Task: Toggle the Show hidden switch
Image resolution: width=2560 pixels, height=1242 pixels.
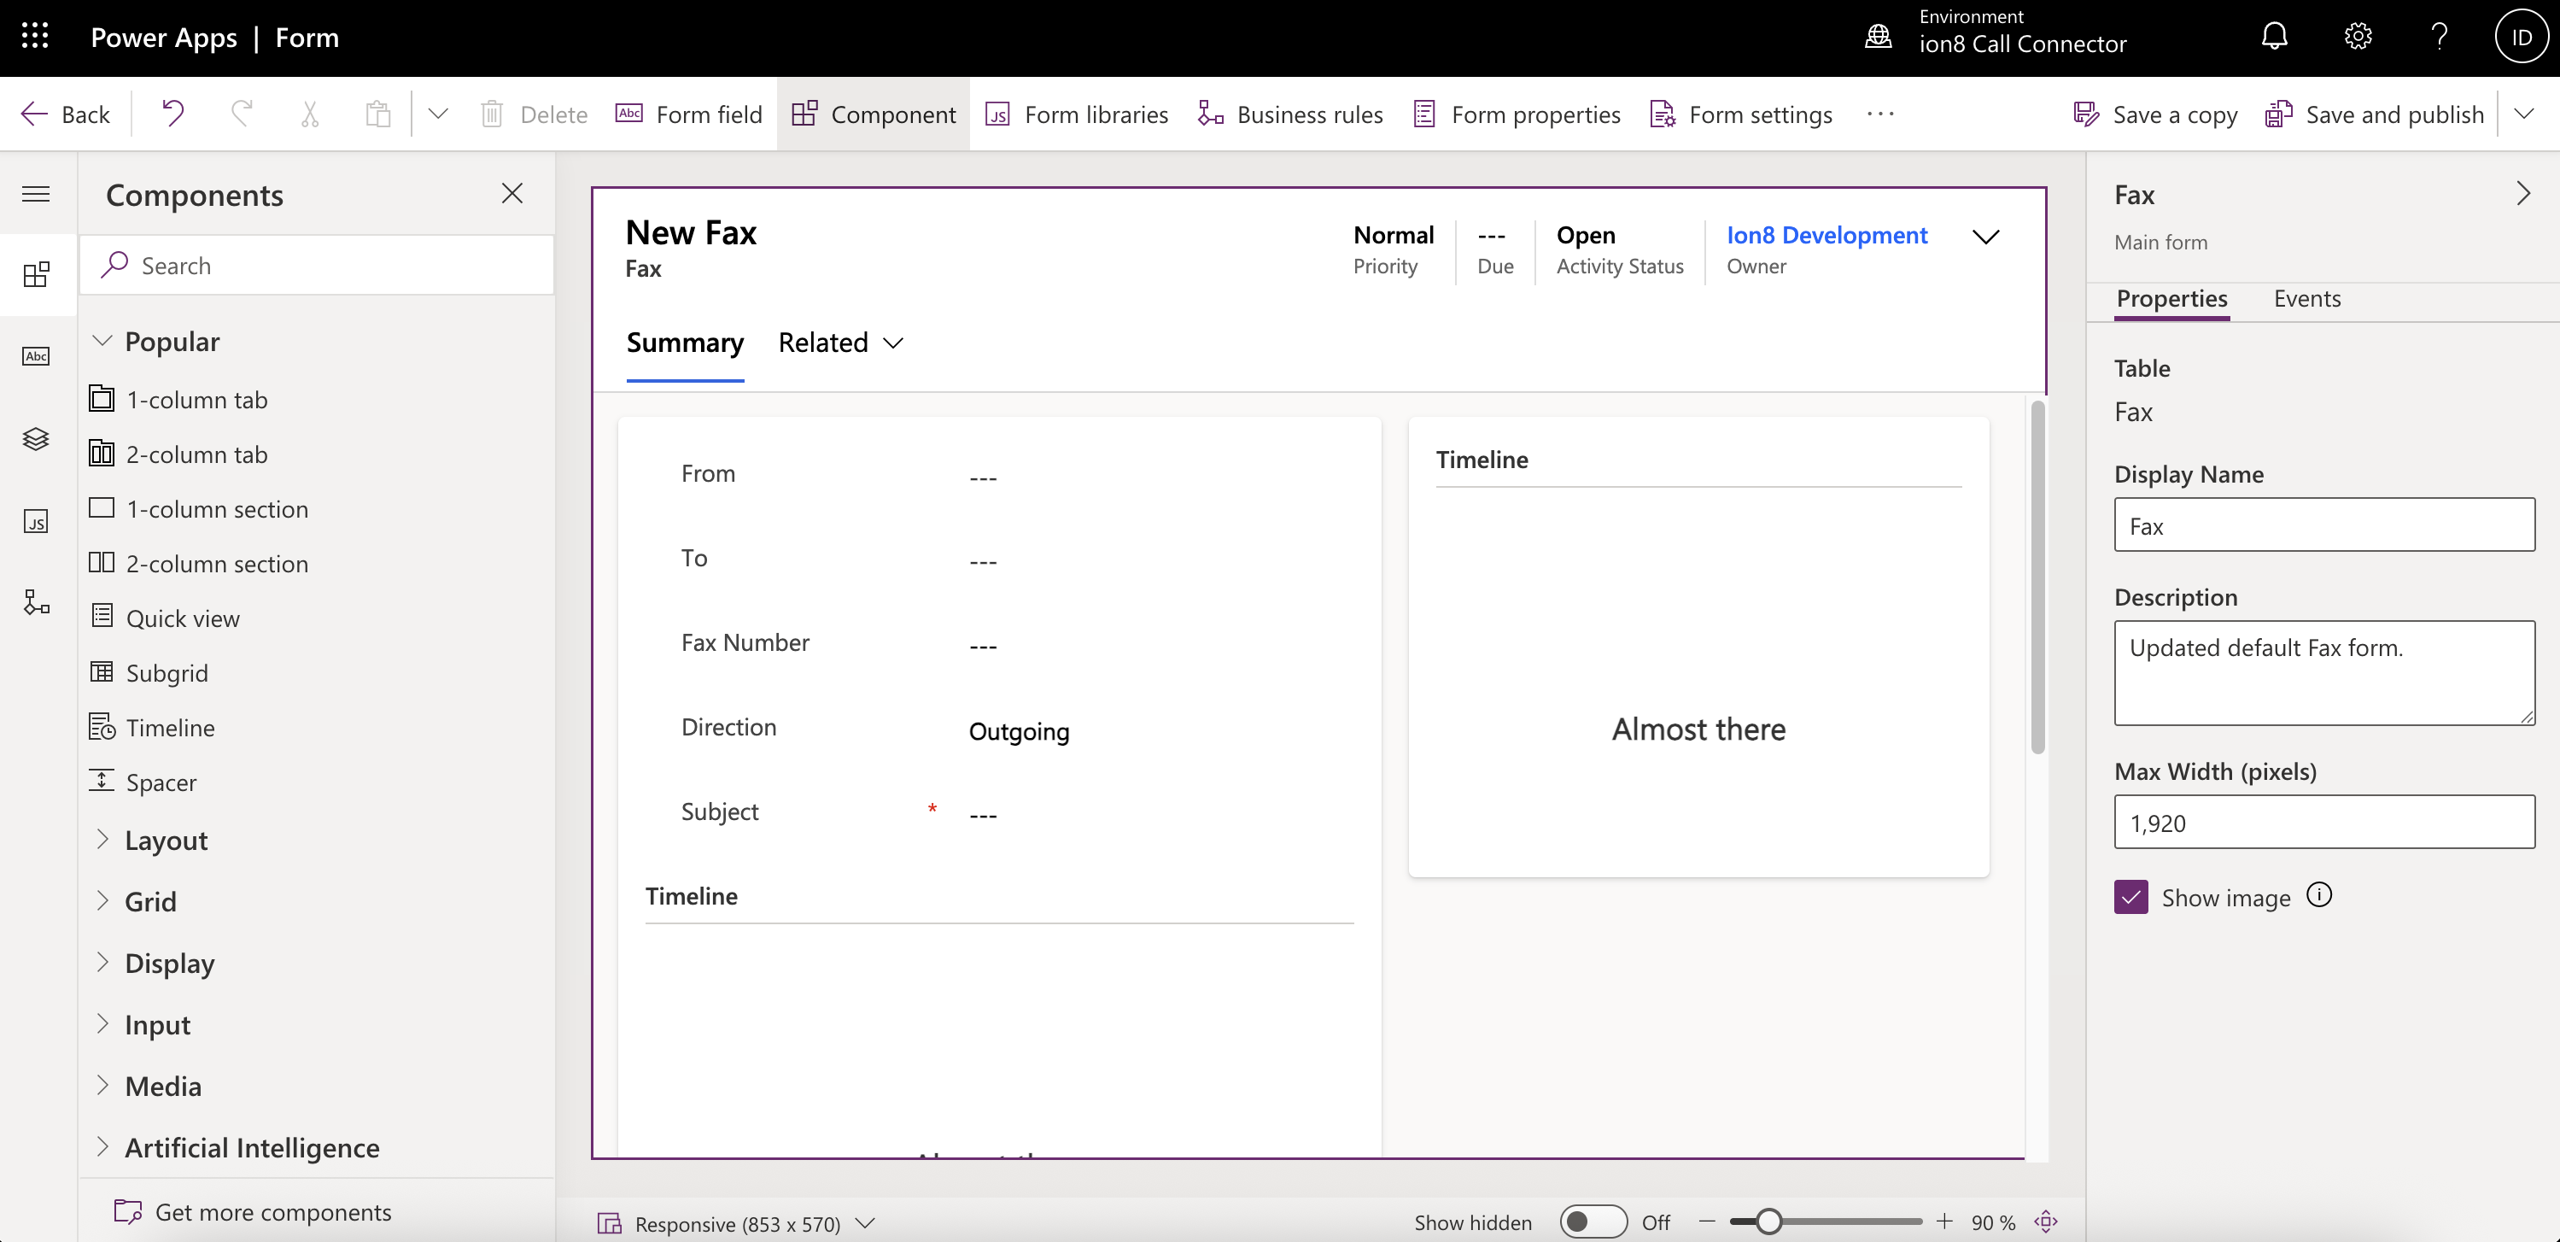Action: coord(1592,1221)
